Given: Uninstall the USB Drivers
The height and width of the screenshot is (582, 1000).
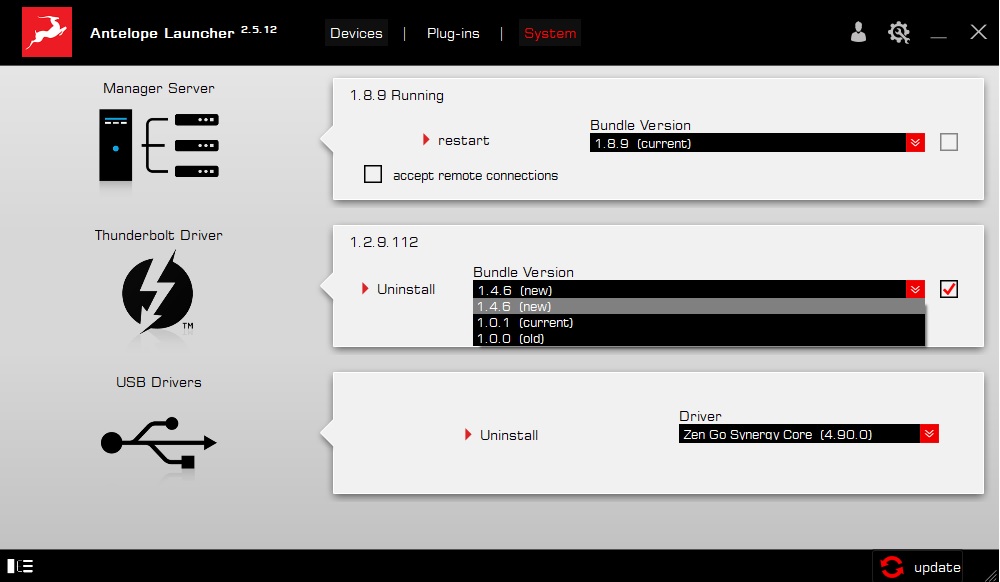Looking at the screenshot, I should pos(509,435).
